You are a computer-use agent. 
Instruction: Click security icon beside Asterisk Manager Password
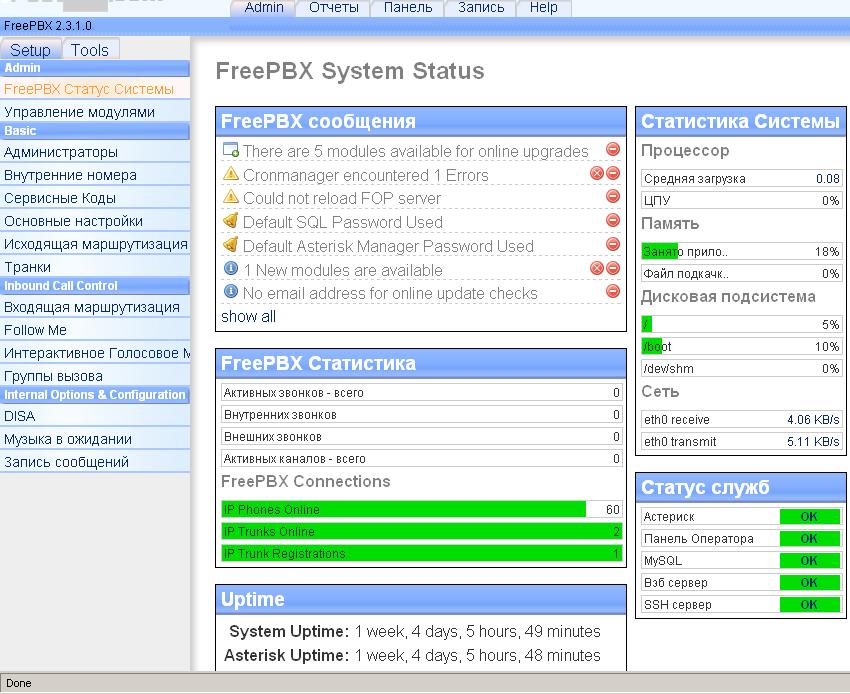(231, 245)
